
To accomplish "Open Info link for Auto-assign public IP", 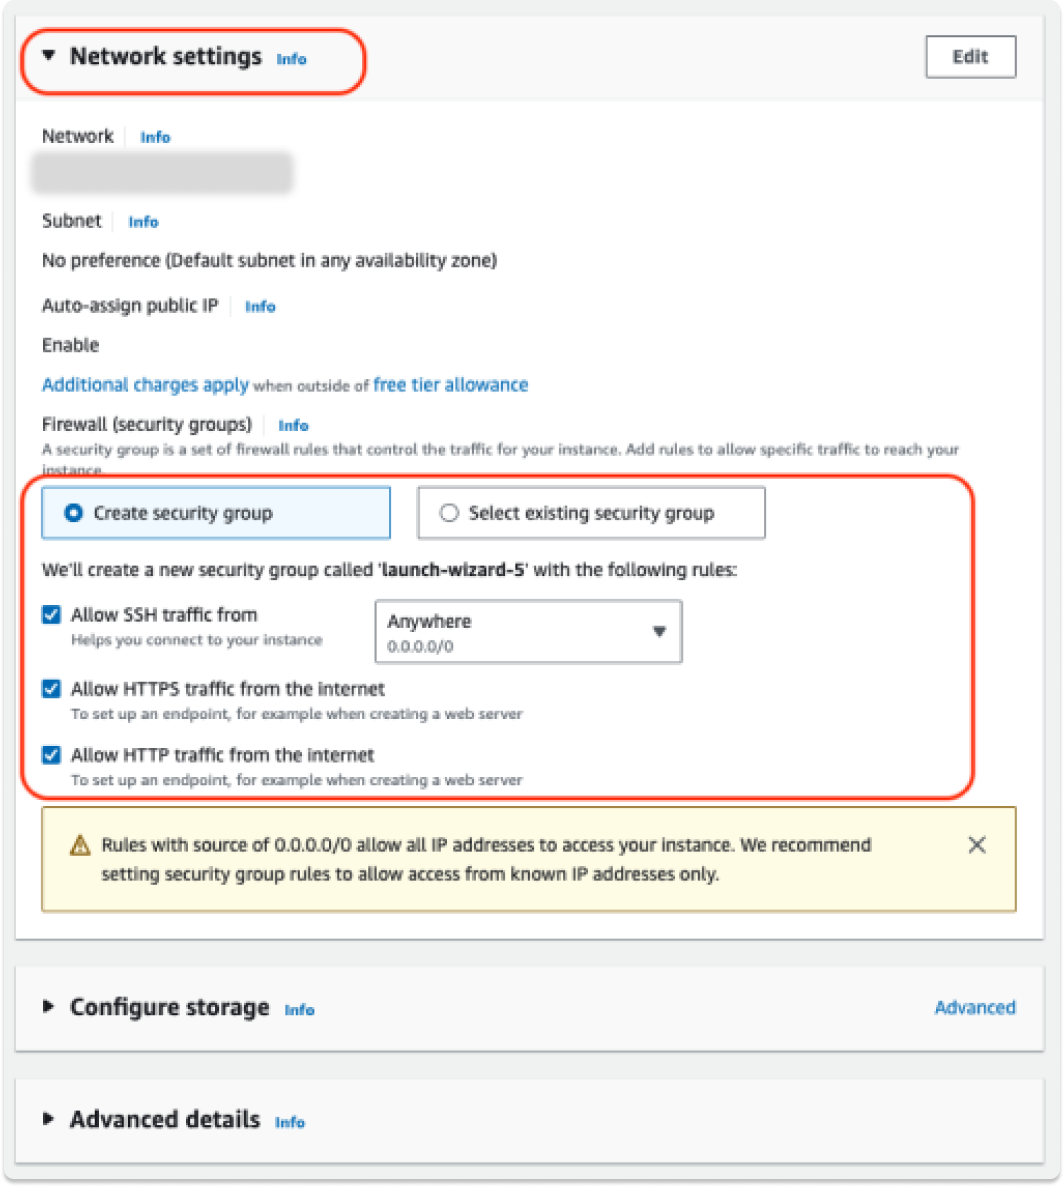I will click(260, 307).
